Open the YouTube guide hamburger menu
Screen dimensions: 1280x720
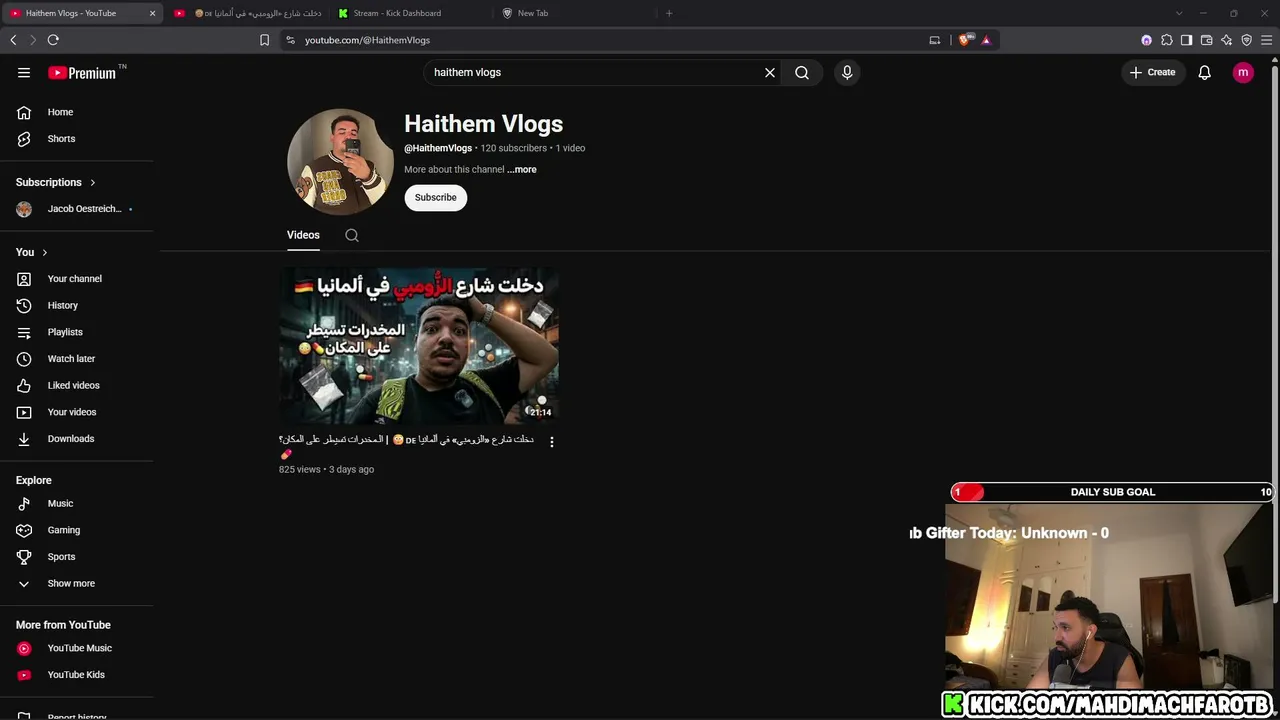(24, 72)
